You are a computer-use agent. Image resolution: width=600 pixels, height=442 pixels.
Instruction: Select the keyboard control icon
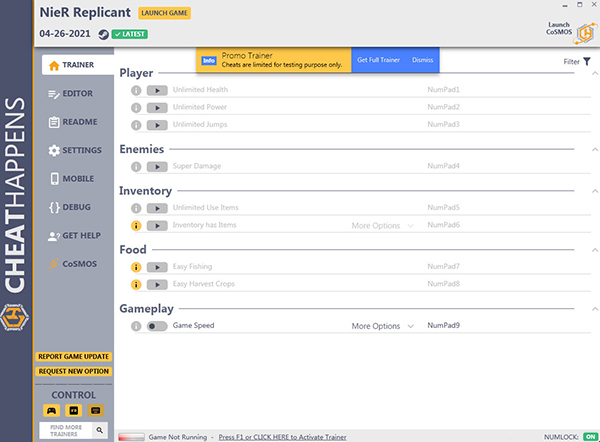(96, 411)
